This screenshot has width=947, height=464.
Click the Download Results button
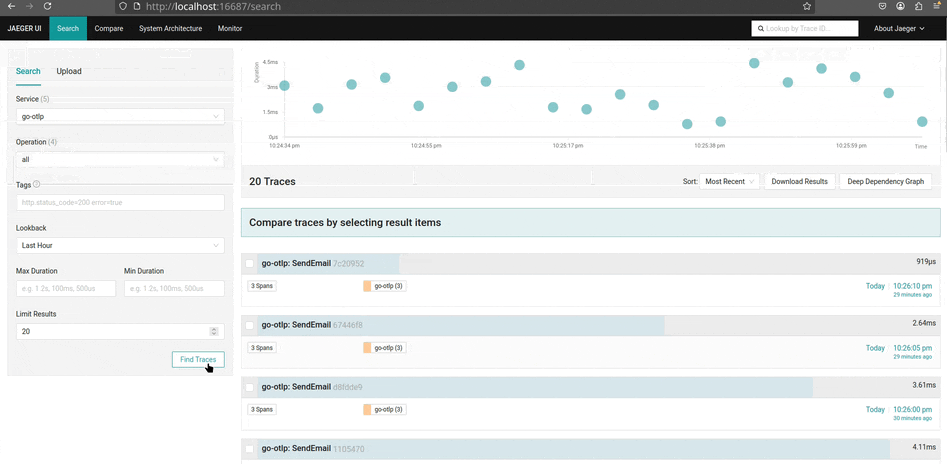(799, 182)
